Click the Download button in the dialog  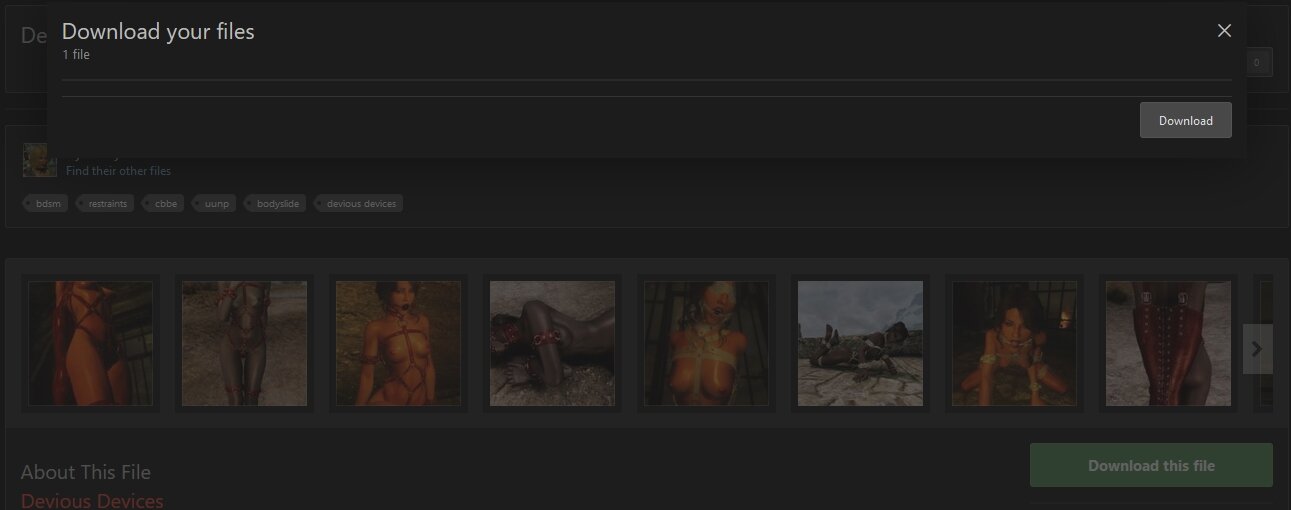pyautogui.click(x=1185, y=120)
